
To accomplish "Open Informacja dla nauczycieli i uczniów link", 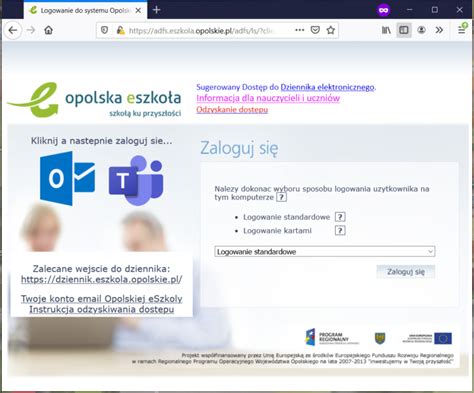I will click(268, 98).
